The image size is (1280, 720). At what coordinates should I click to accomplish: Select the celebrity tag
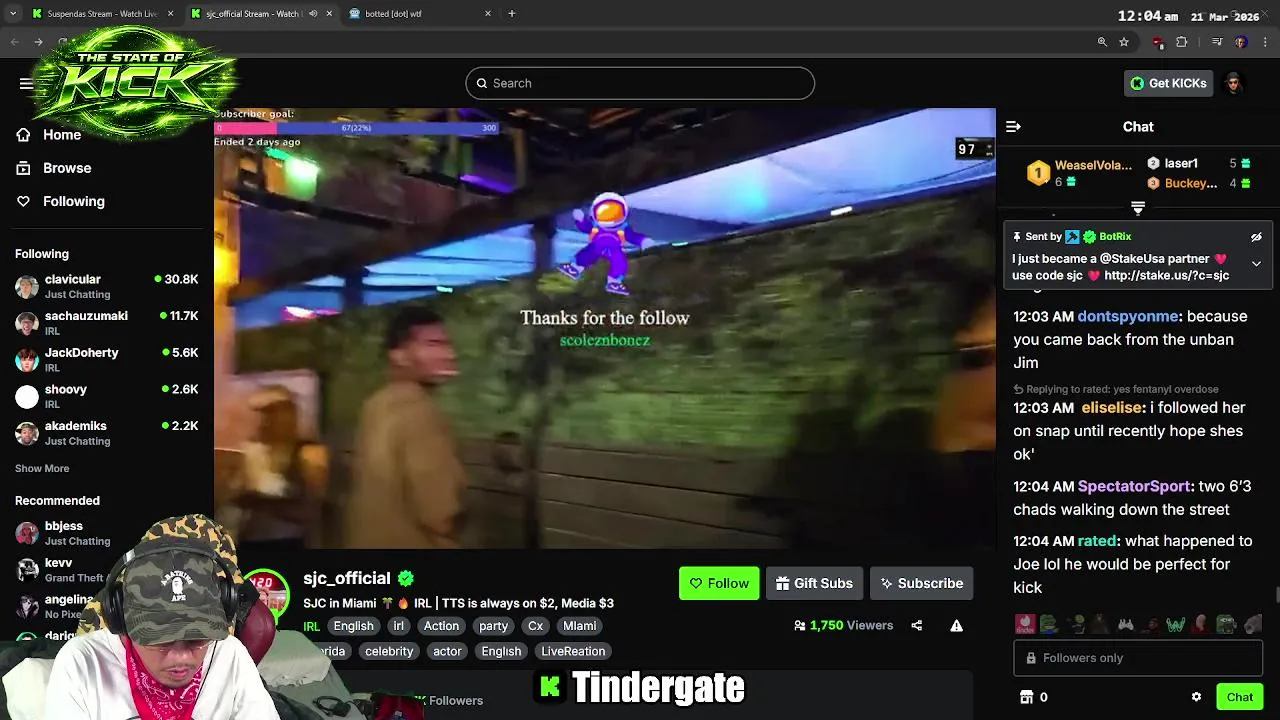[389, 651]
